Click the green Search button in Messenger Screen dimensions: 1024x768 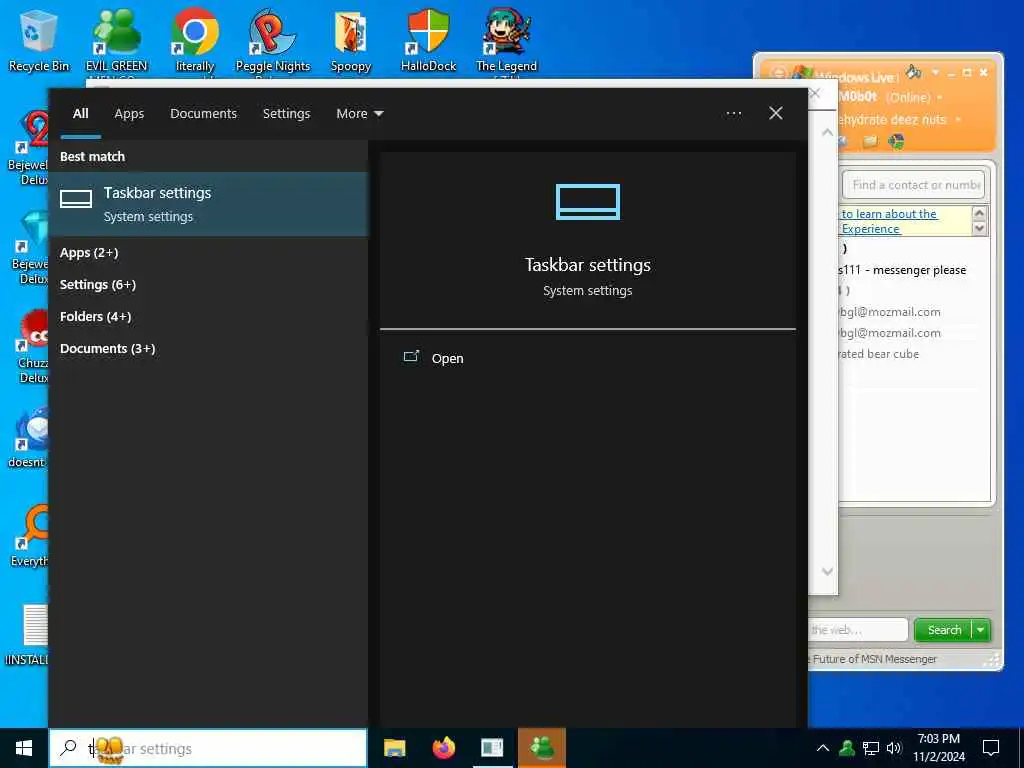944,630
